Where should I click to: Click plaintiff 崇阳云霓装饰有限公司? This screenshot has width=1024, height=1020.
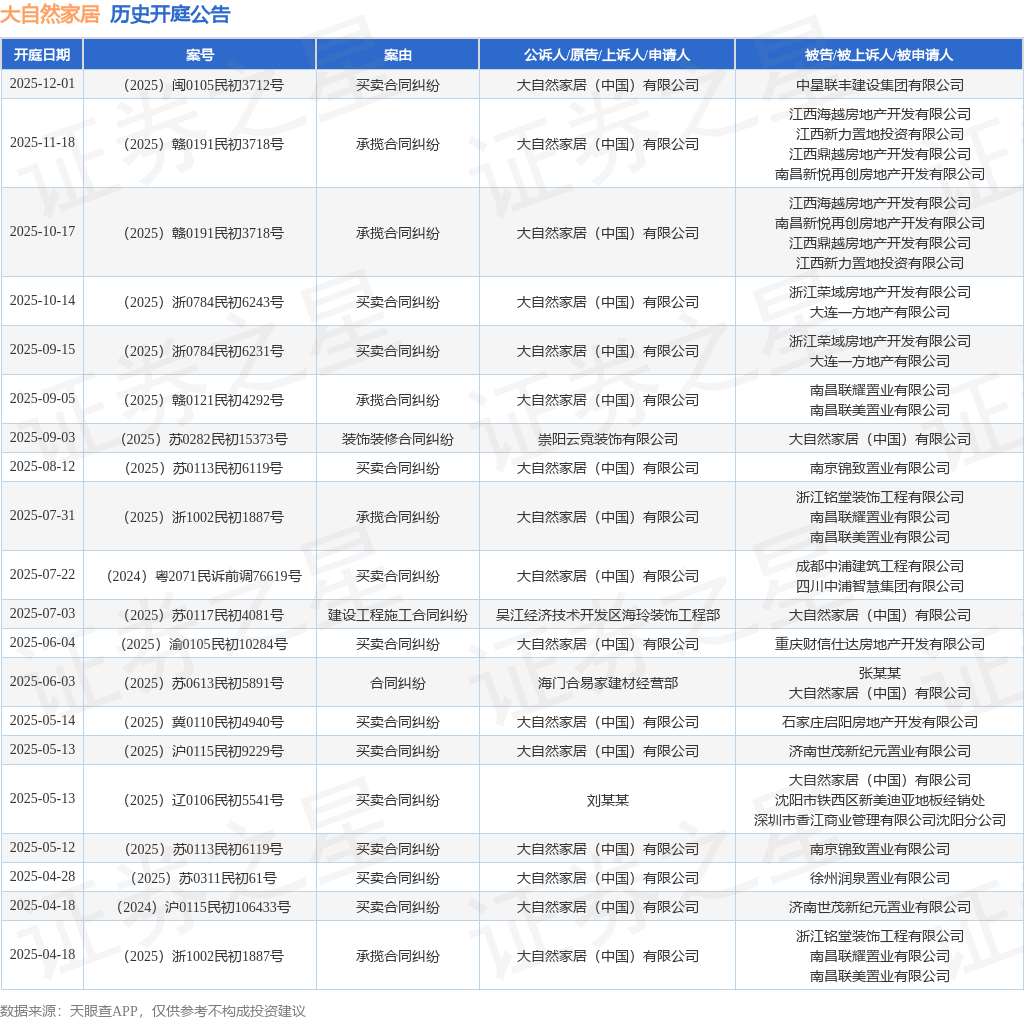click(x=607, y=439)
